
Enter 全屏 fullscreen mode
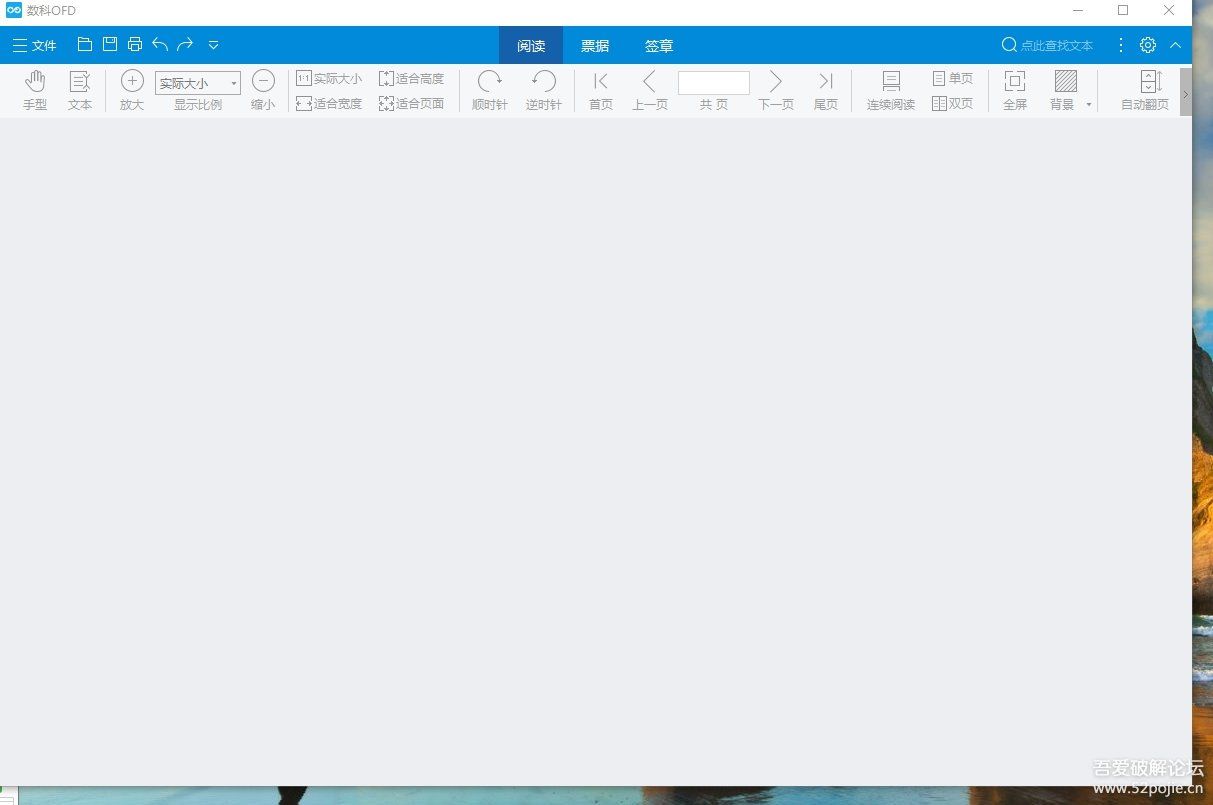1015,90
